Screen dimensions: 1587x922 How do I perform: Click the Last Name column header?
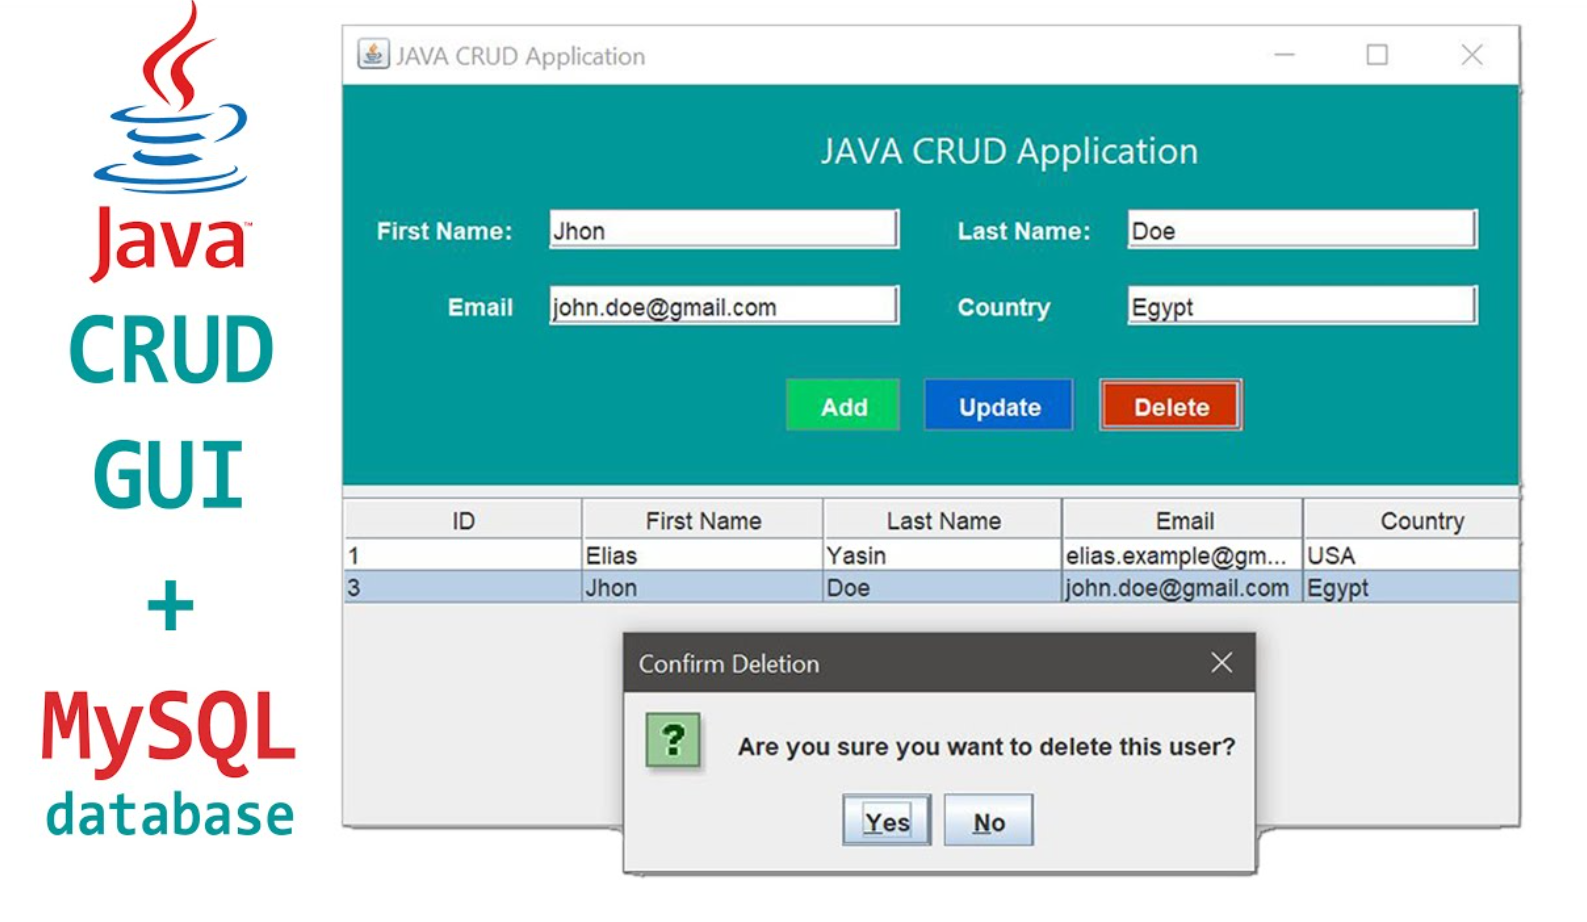pyautogui.click(x=943, y=520)
